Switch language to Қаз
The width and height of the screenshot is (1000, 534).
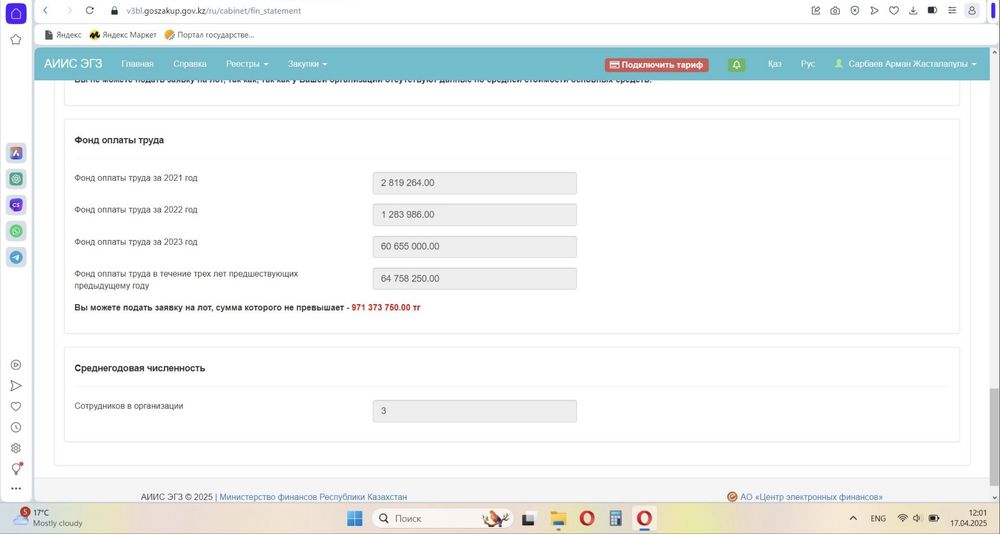(x=774, y=64)
